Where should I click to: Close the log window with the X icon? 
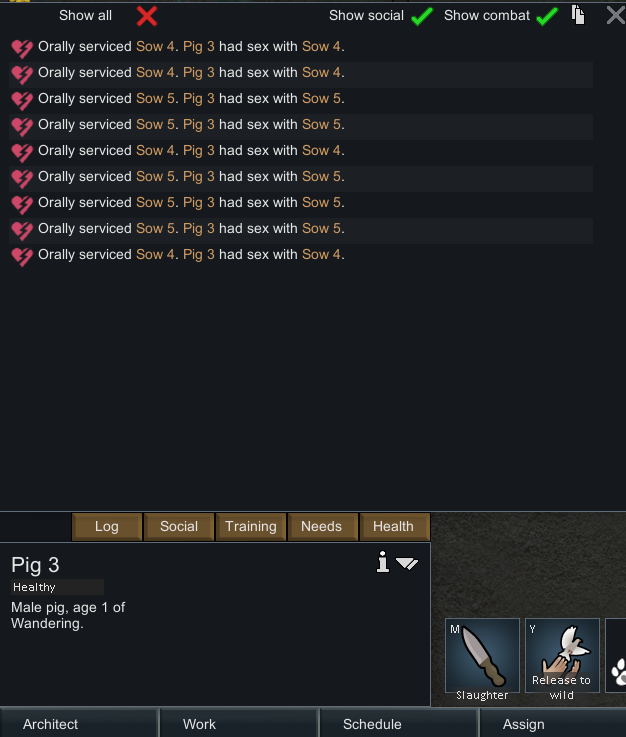click(616, 15)
